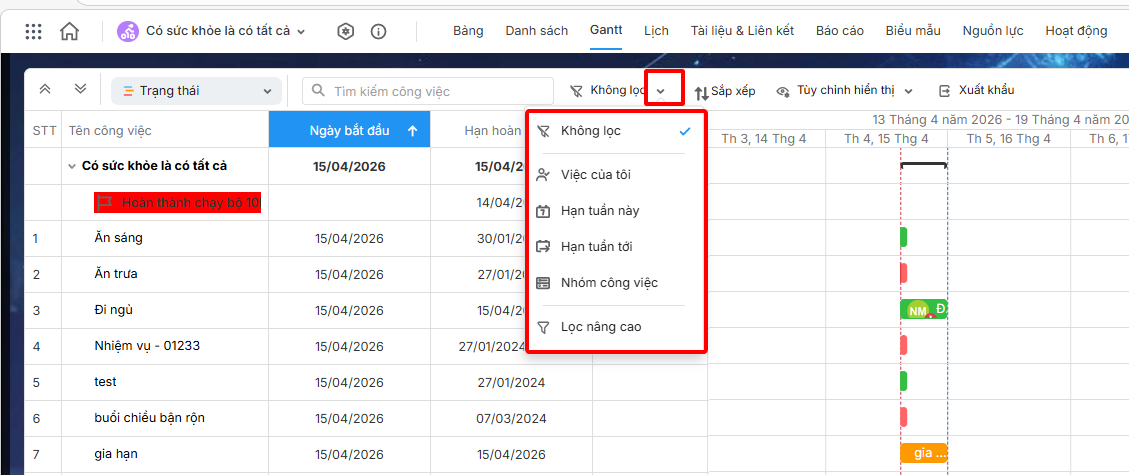Click the orange gia hạn Gantt bar
Screen dimensions: 1129x475
pos(924,453)
